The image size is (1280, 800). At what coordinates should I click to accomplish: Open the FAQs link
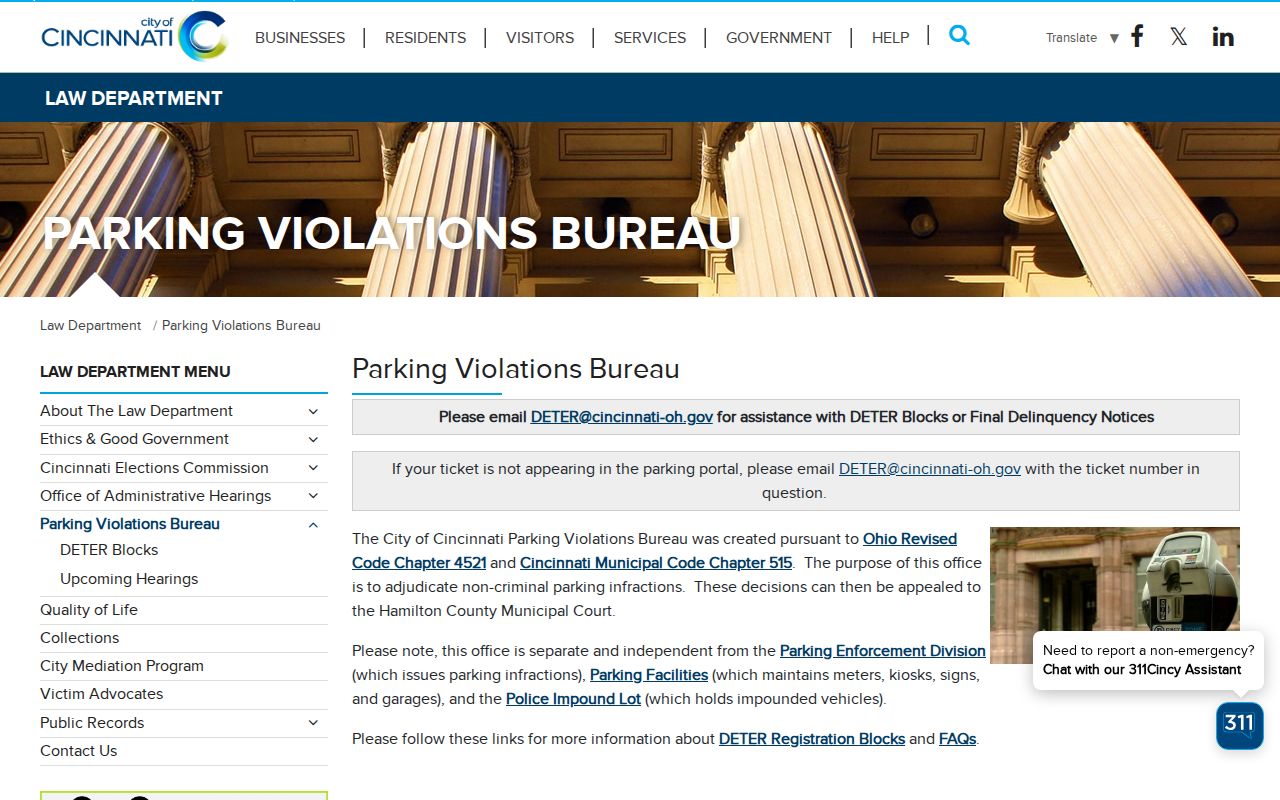tap(957, 739)
